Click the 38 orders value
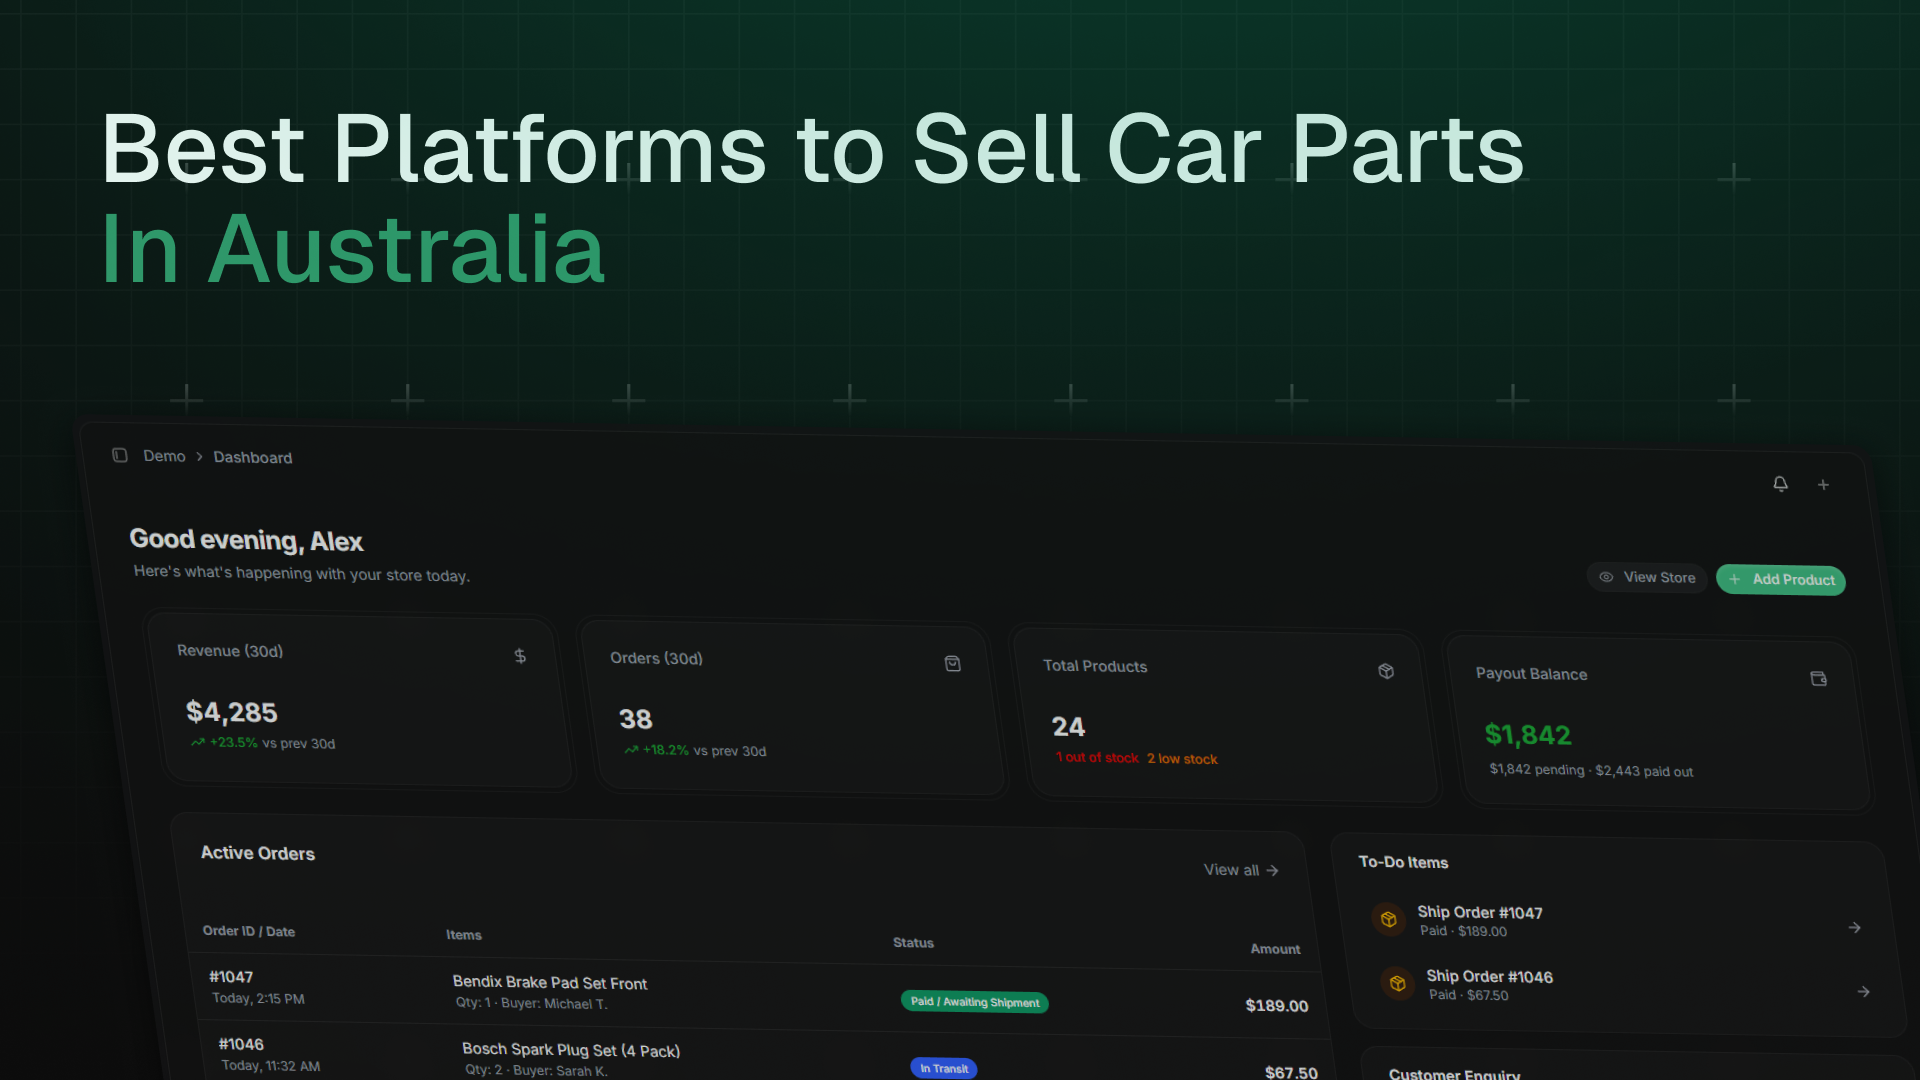 click(x=636, y=719)
